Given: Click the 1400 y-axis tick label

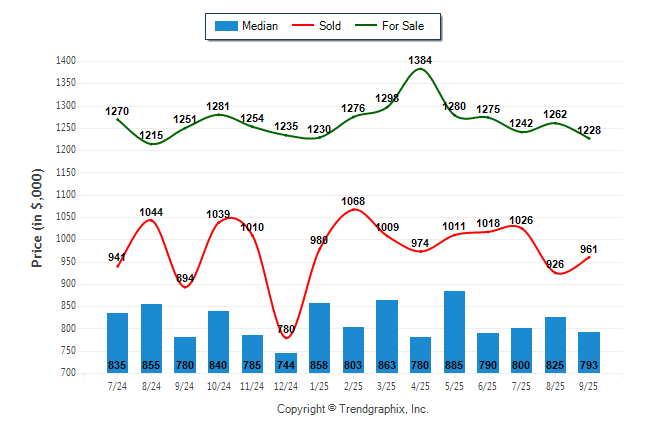Looking at the screenshot, I should point(64,61).
